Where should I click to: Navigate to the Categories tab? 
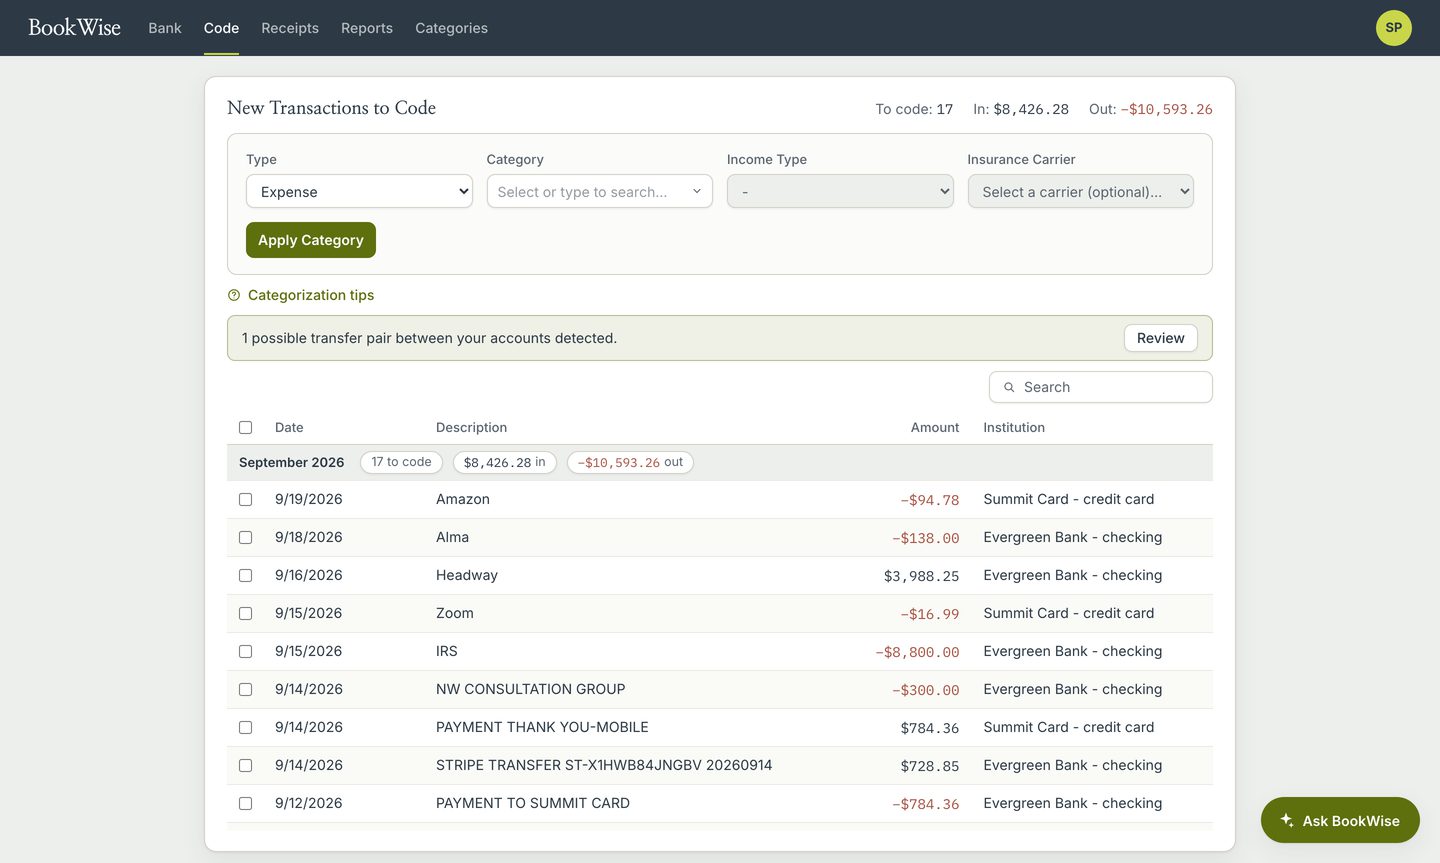pyautogui.click(x=451, y=28)
